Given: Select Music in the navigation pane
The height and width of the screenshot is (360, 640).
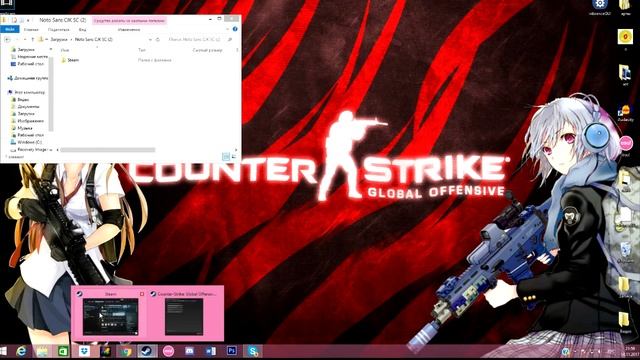Looking at the screenshot, I should tap(22, 128).
